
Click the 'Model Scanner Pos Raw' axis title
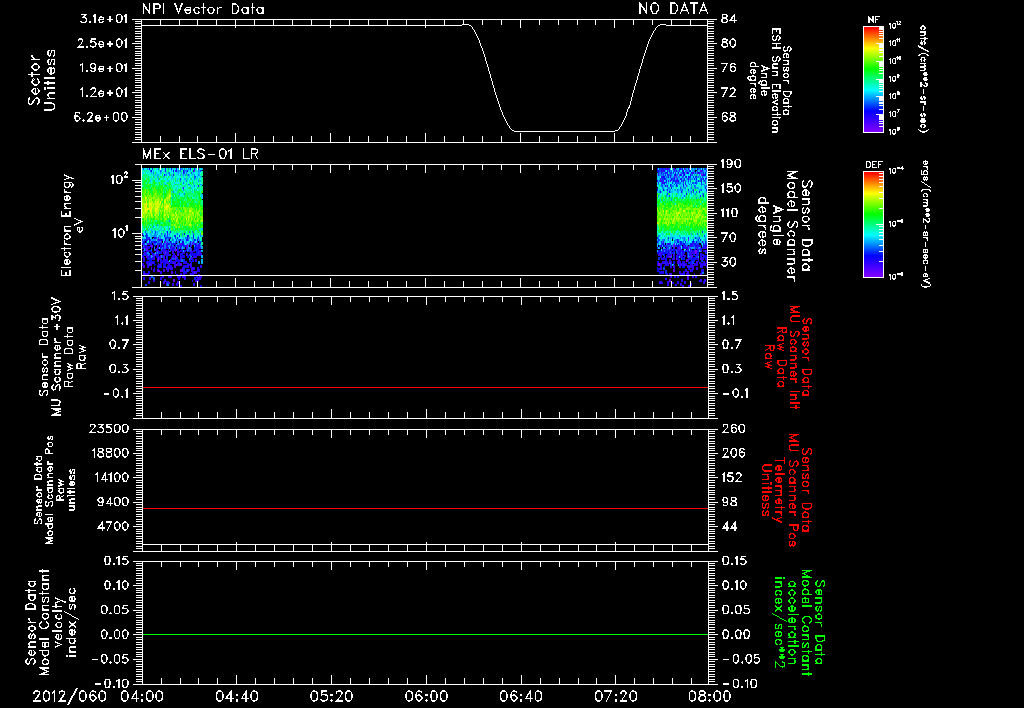55,490
